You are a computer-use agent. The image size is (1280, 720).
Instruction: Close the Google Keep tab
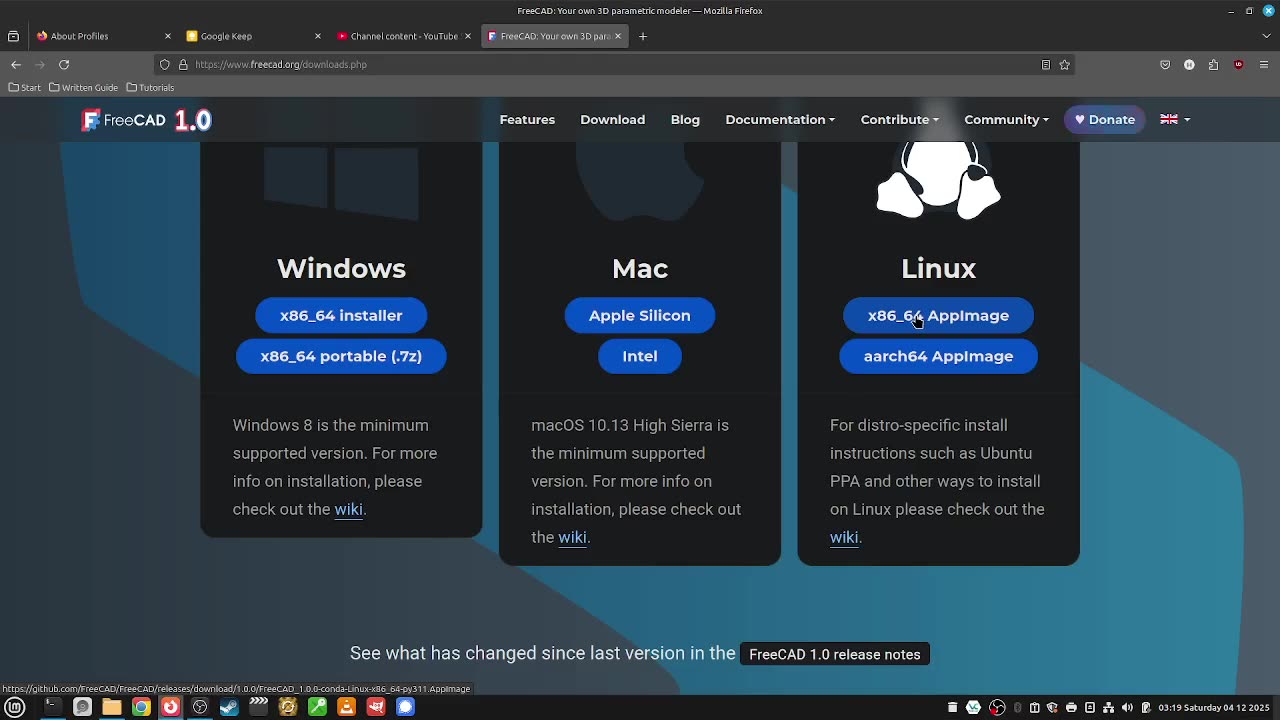pyautogui.click(x=318, y=36)
